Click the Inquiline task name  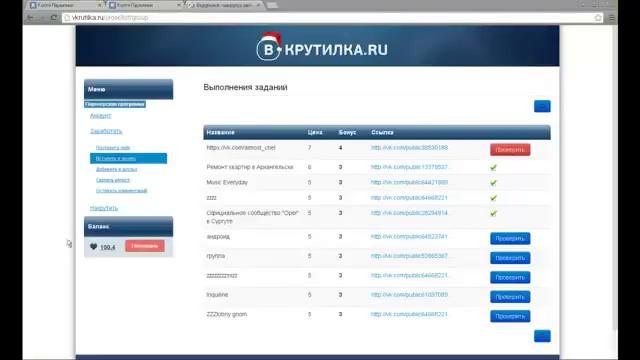click(217, 295)
